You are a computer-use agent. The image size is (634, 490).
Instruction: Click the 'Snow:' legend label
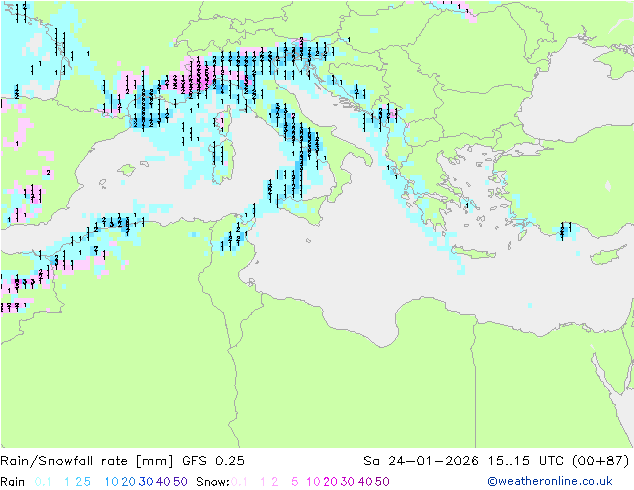tap(213, 482)
